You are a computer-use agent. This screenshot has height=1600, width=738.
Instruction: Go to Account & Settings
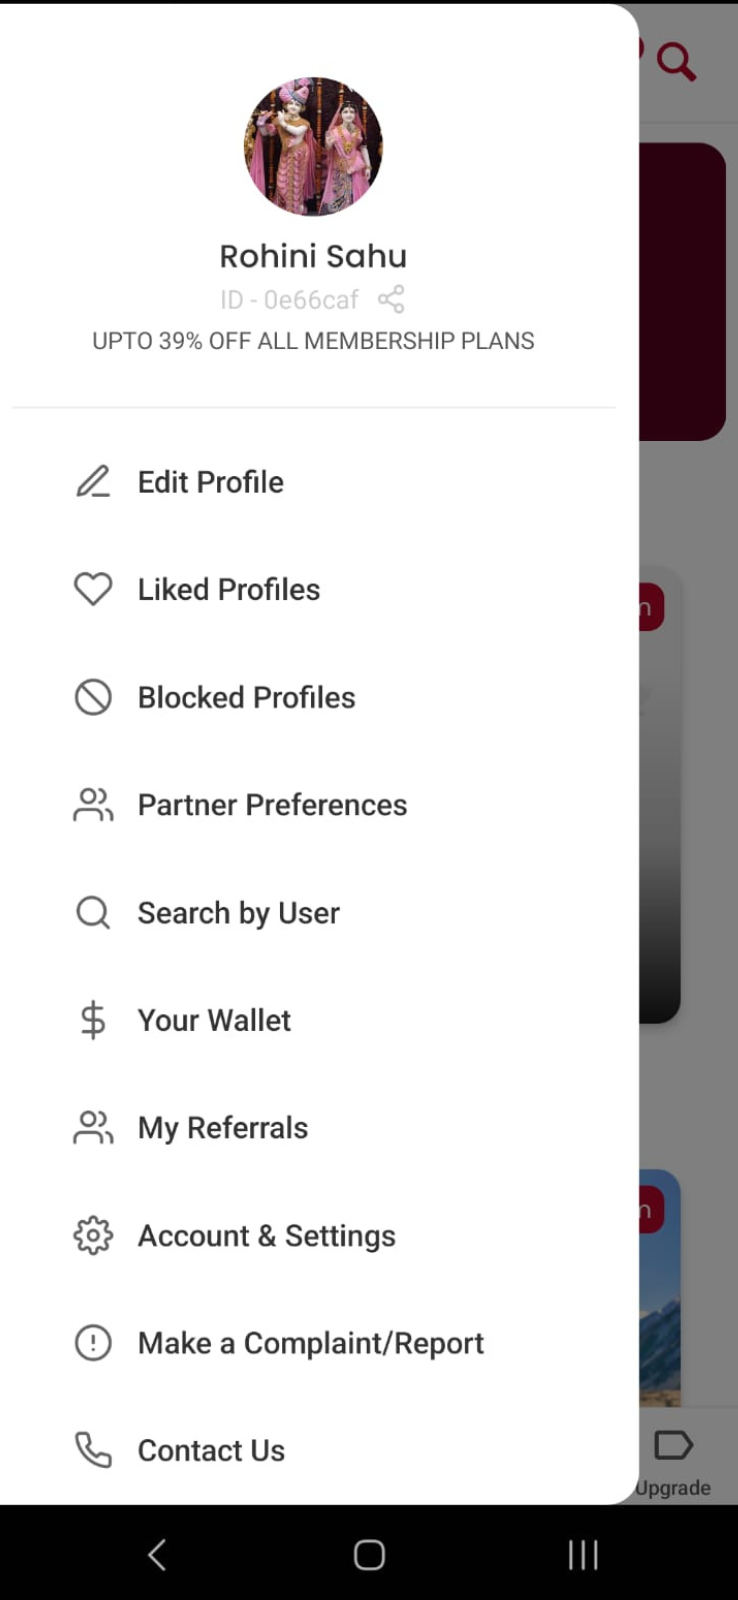266,1236
